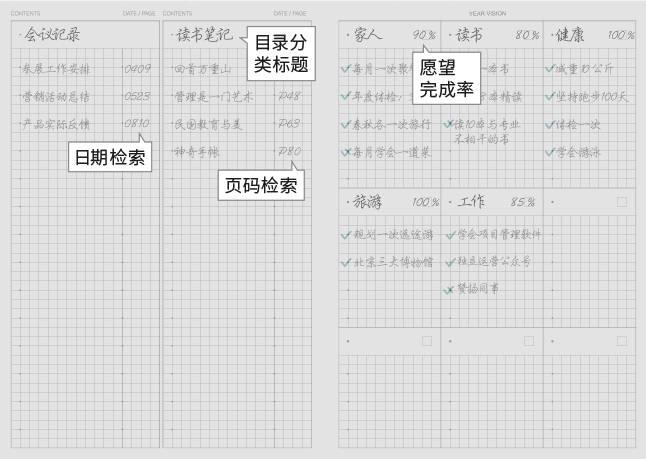The width and height of the screenshot is (646, 459).
Task: Select the 神奇手帐 book entry
Action: [197, 152]
